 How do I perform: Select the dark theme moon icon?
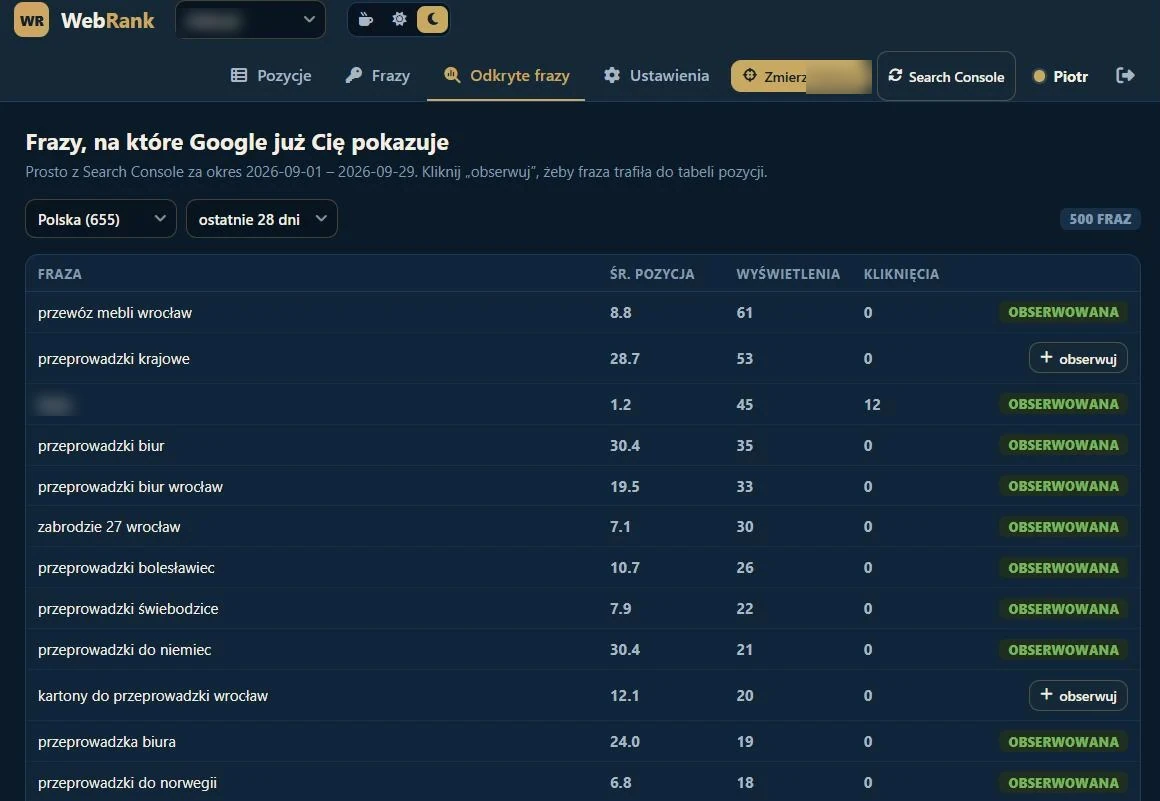point(433,19)
